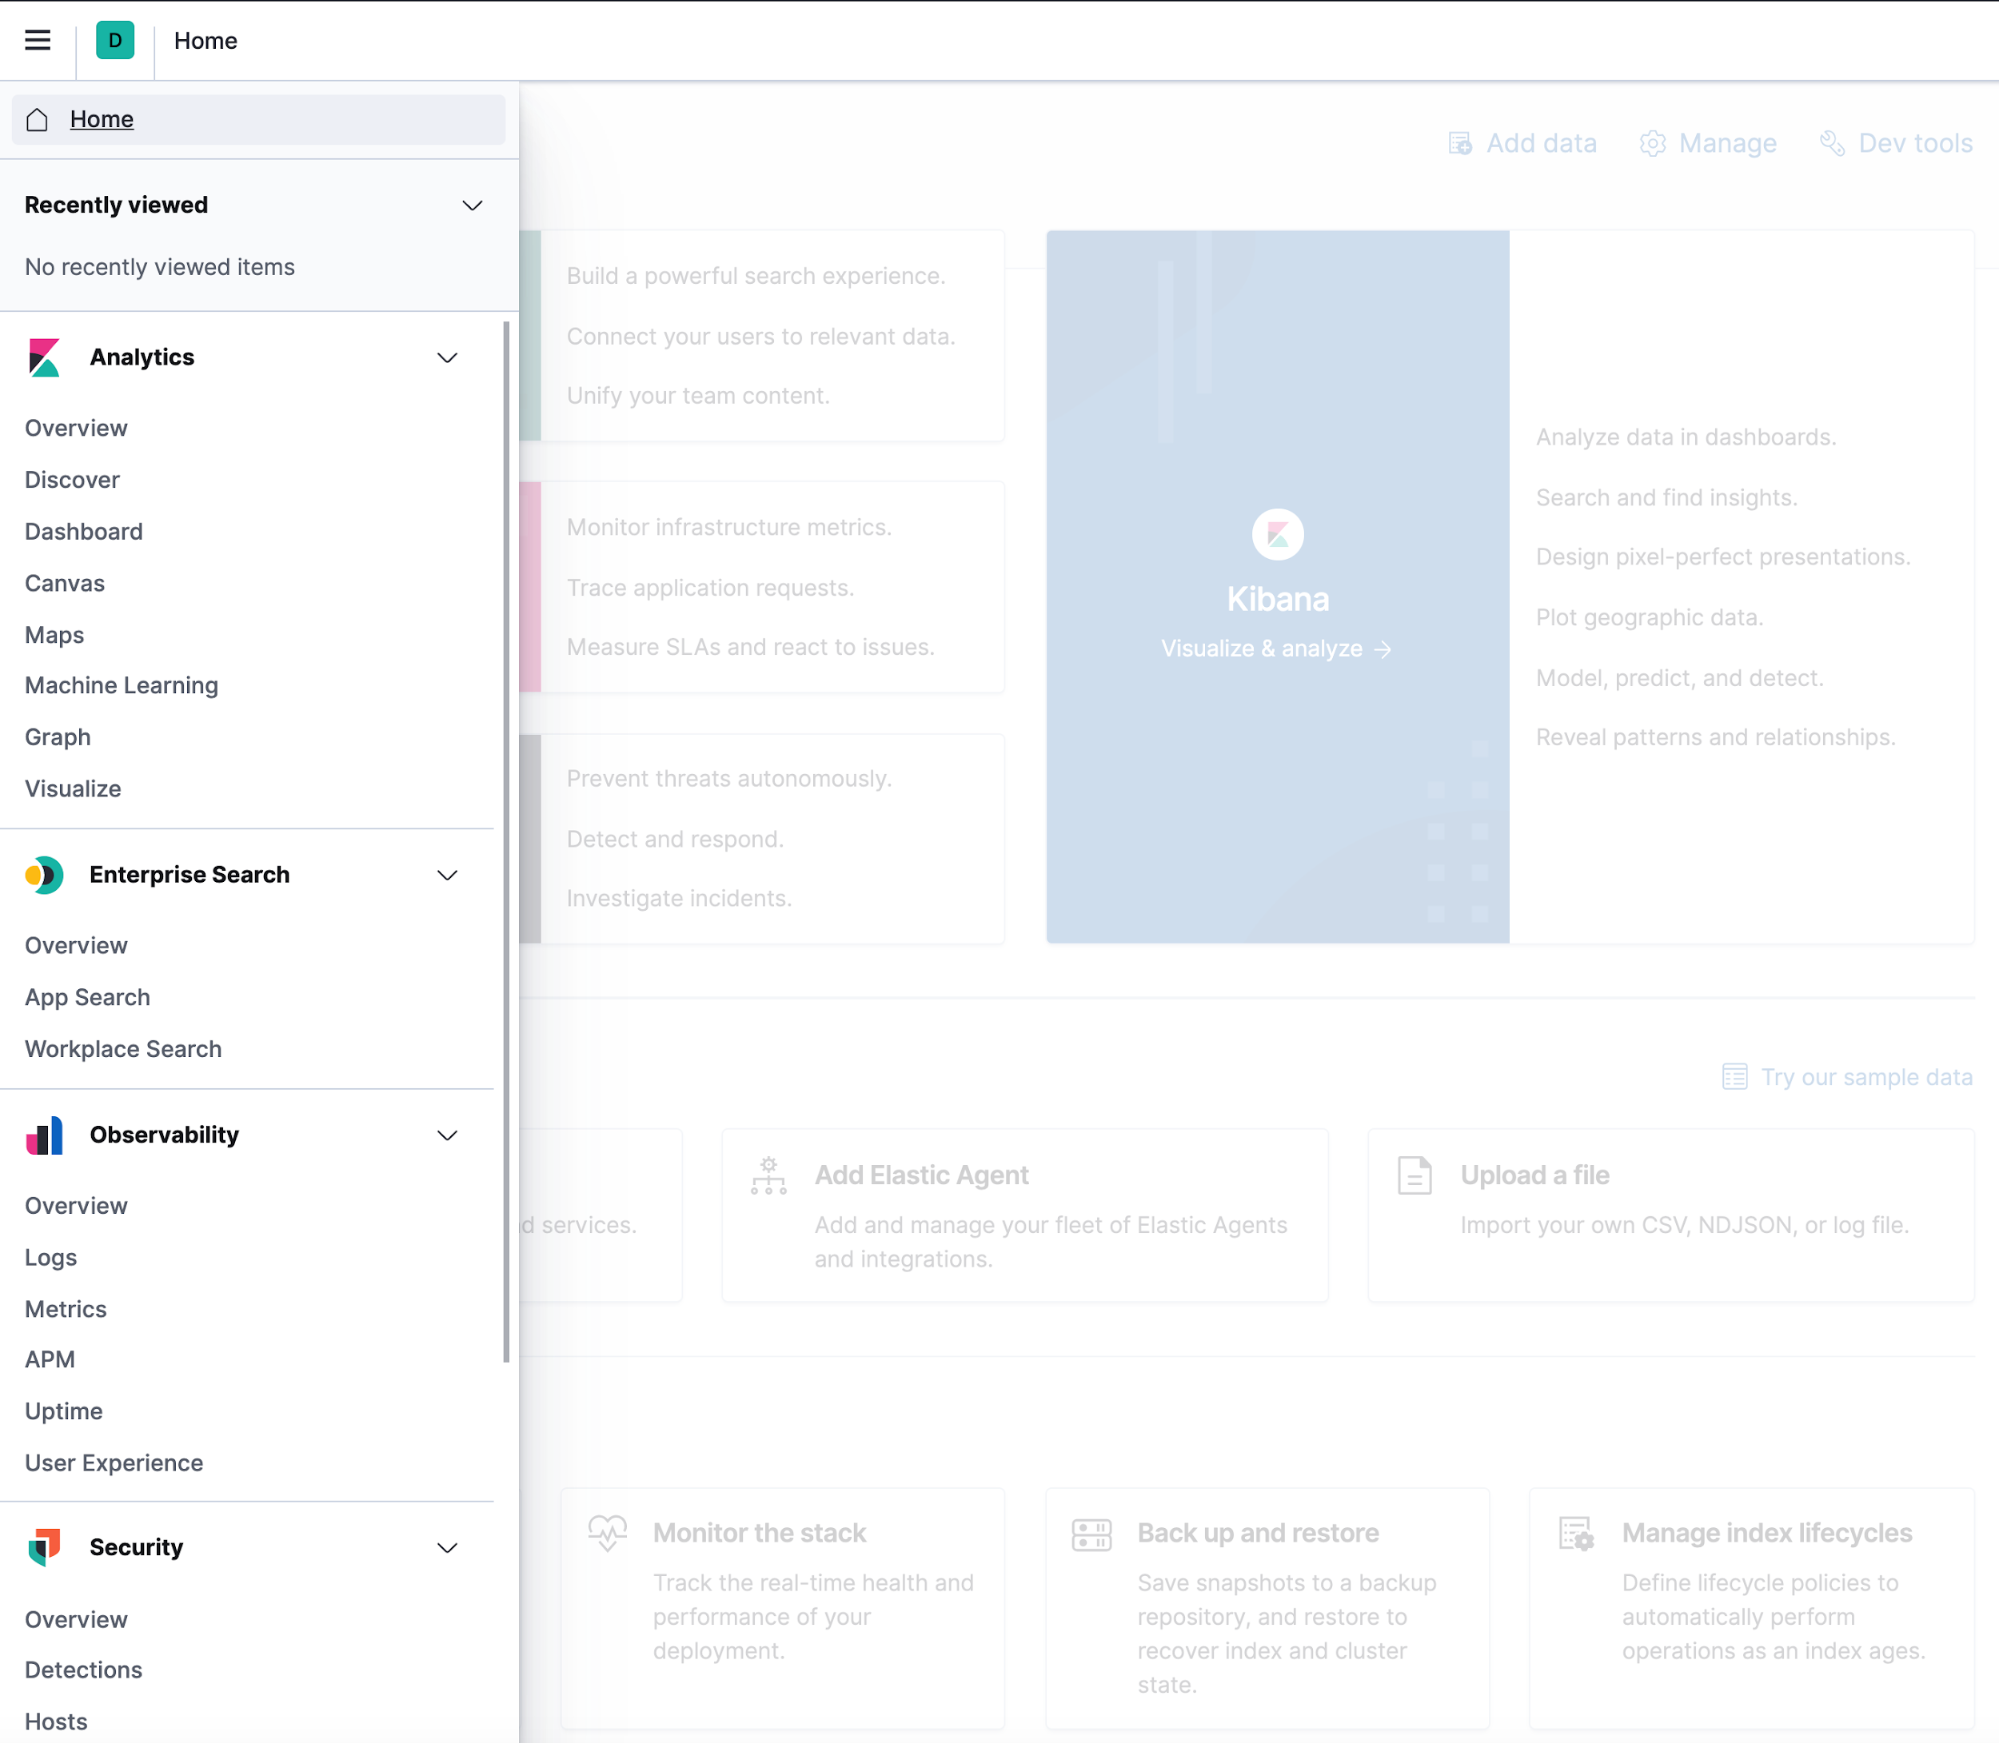Image resolution: width=1999 pixels, height=1744 pixels.
Task: Click the Security section icon
Action: (x=44, y=1547)
